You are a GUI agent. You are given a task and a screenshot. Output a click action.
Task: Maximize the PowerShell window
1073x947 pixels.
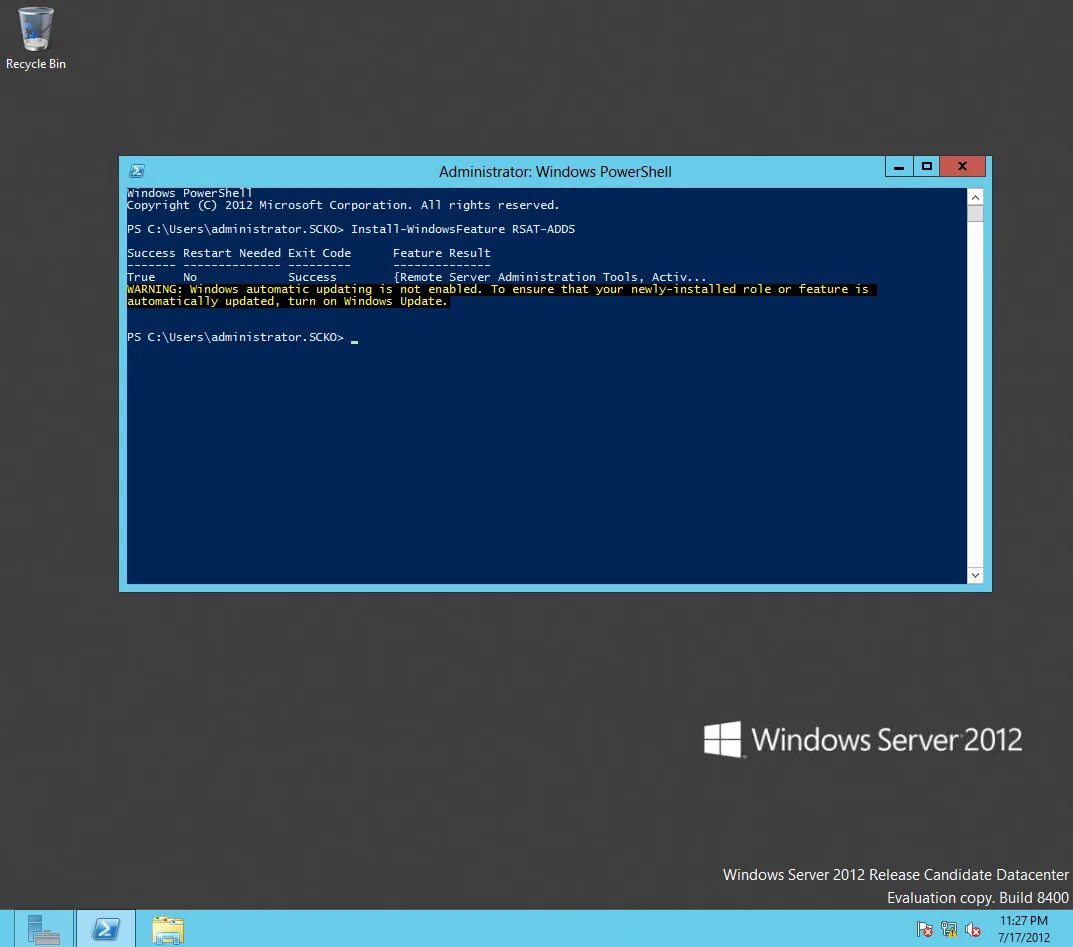pos(927,166)
